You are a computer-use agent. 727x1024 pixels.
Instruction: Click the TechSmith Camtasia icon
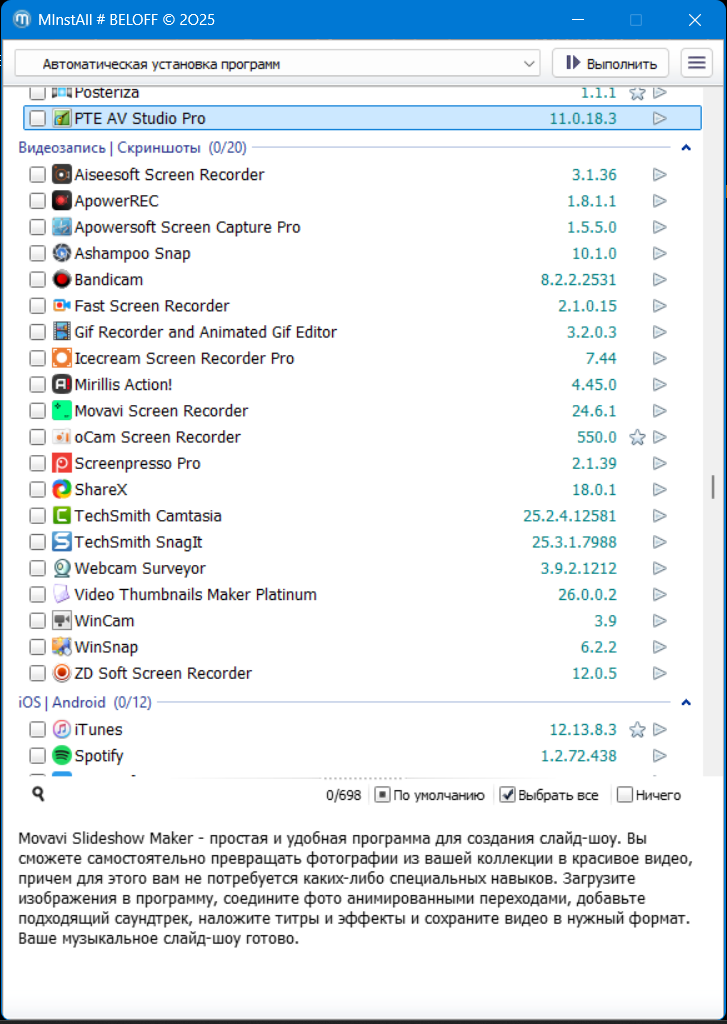coord(62,516)
